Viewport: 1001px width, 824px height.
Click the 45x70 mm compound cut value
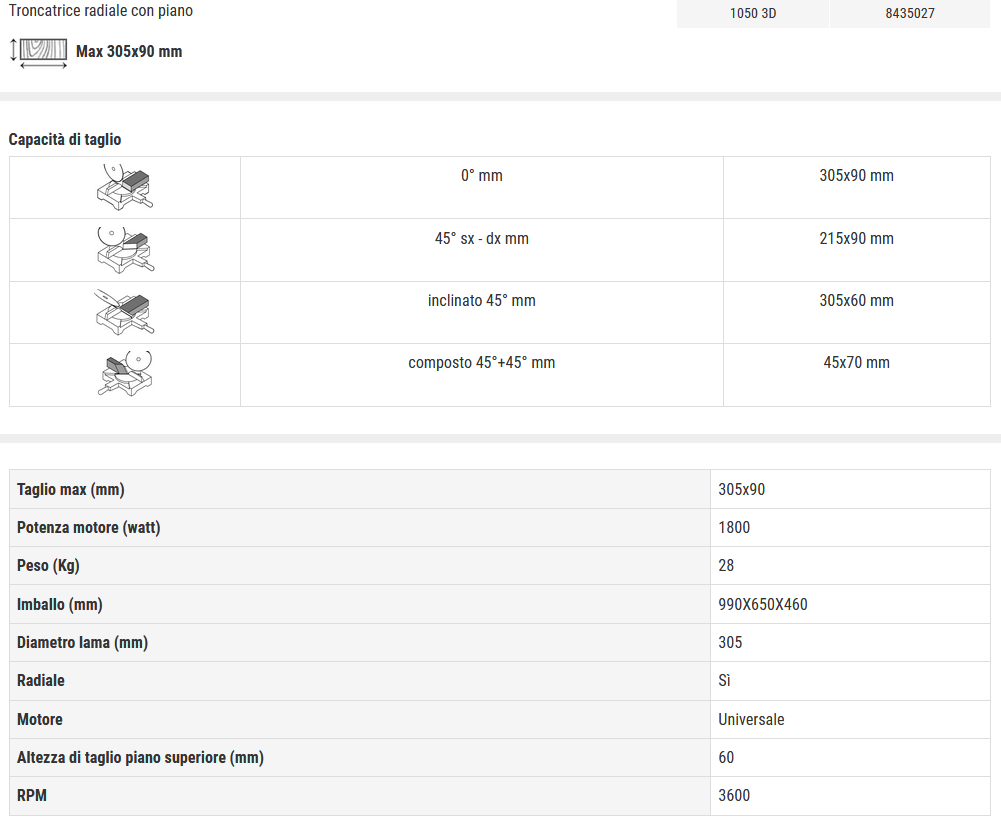click(x=856, y=363)
